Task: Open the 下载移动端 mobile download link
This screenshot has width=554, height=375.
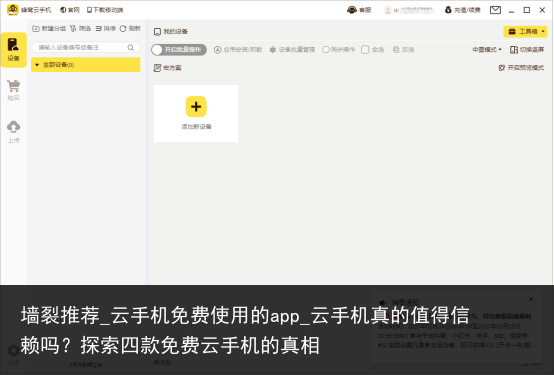Action: pos(105,10)
